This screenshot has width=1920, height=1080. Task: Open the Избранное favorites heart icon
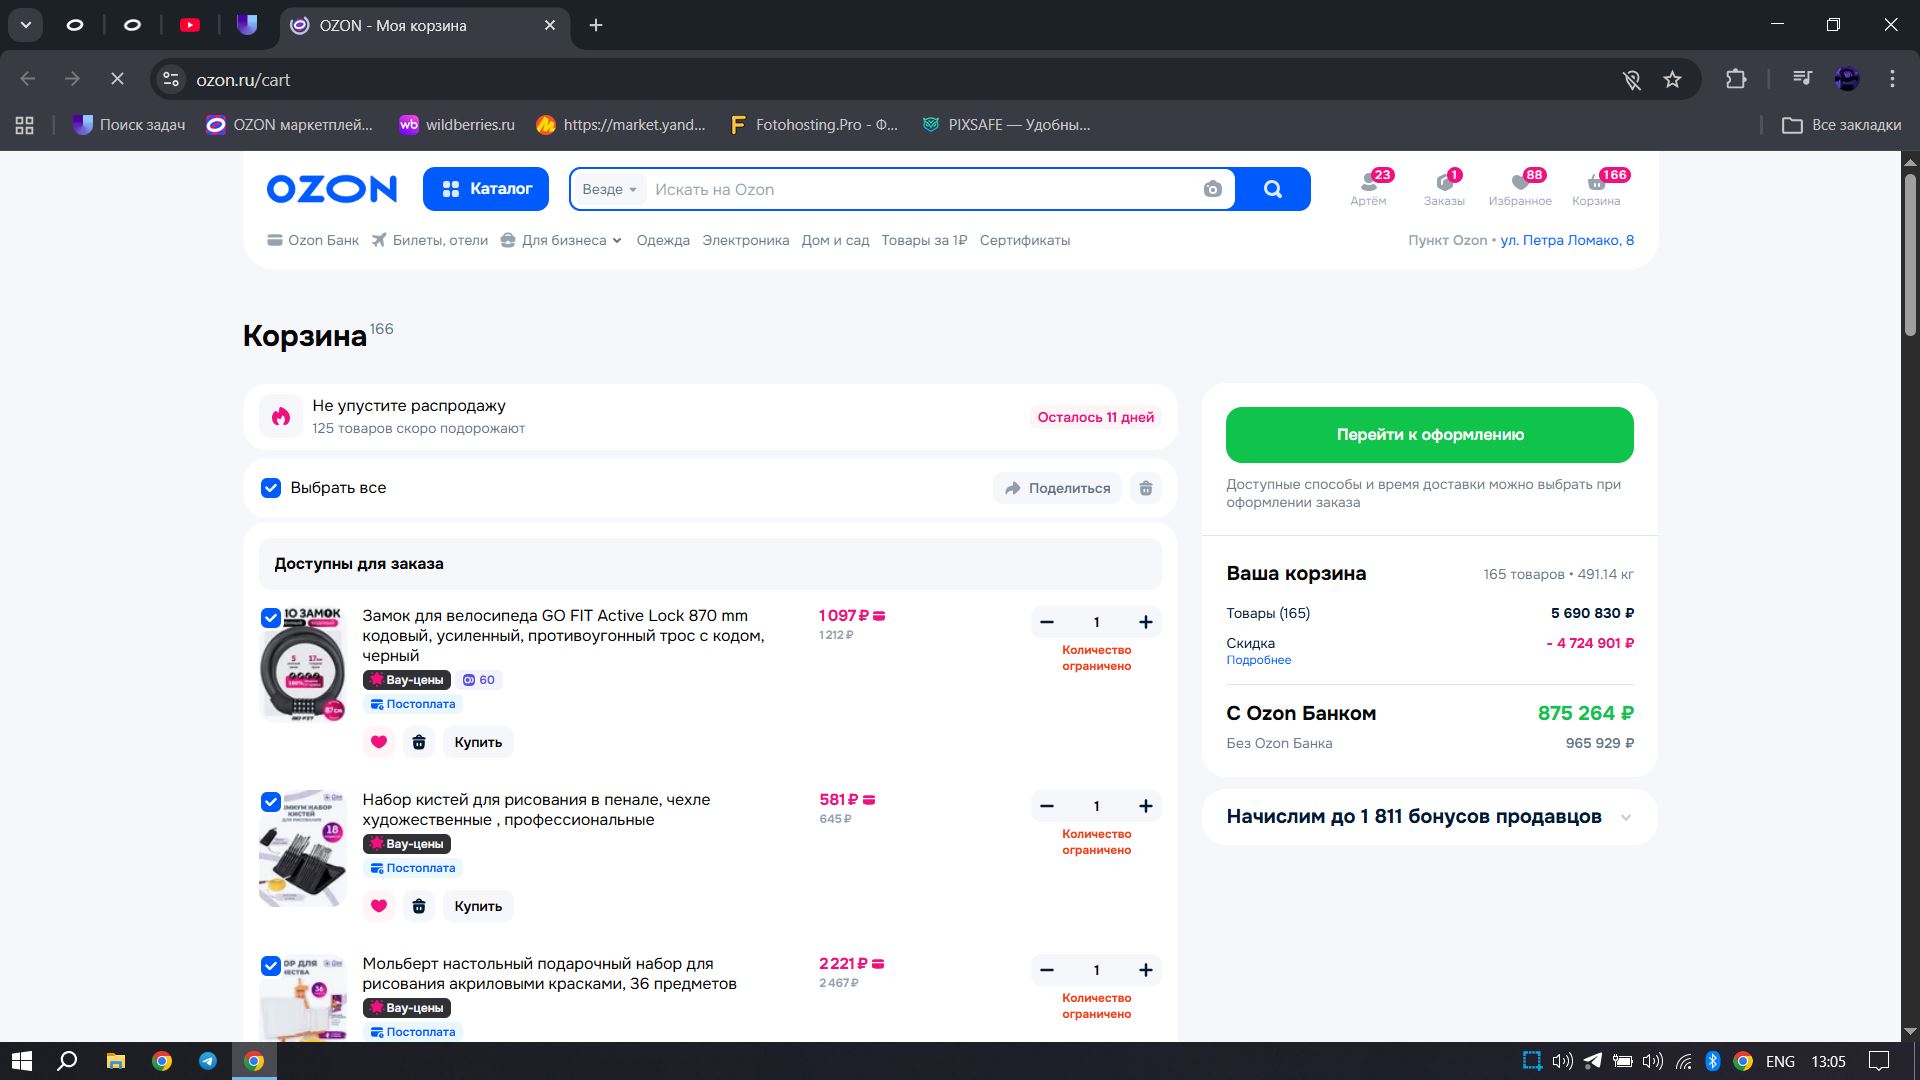click(1520, 183)
